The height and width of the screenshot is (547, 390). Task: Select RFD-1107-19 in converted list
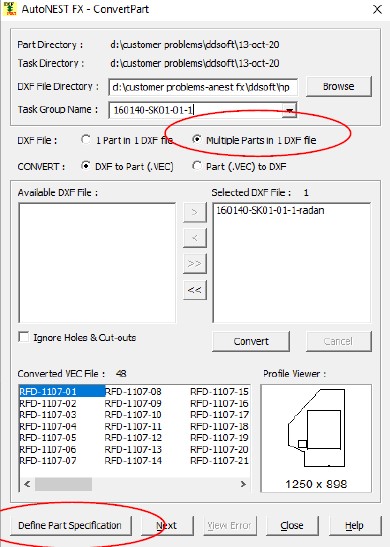219,438
